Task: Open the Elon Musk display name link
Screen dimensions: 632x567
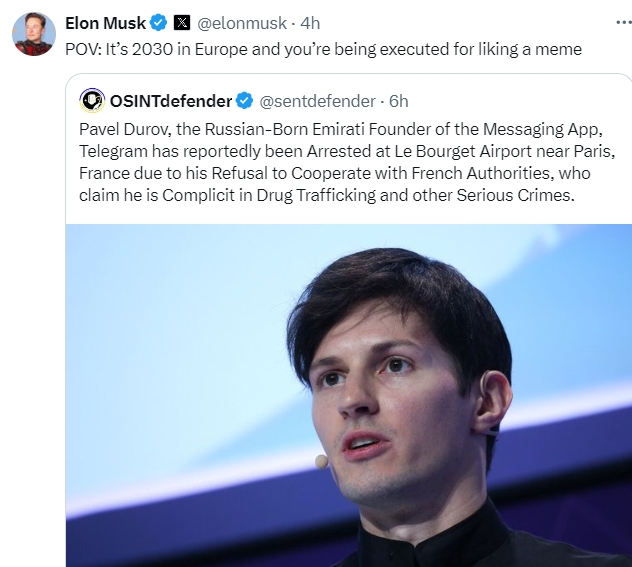Action: (x=105, y=23)
